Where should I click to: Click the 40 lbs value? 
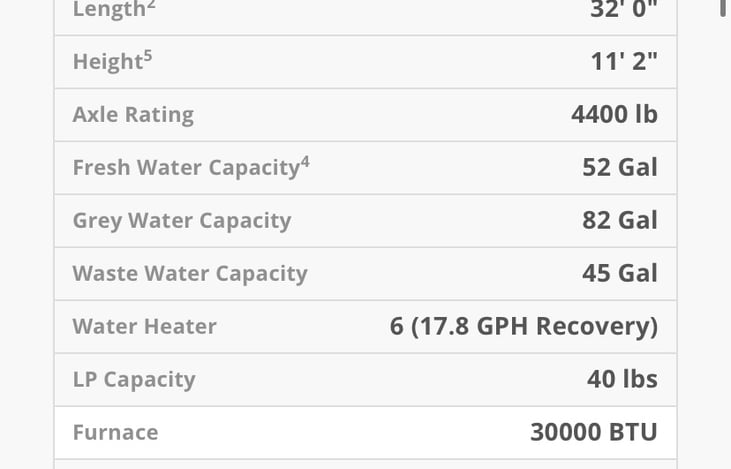click(x=622, y=379)
